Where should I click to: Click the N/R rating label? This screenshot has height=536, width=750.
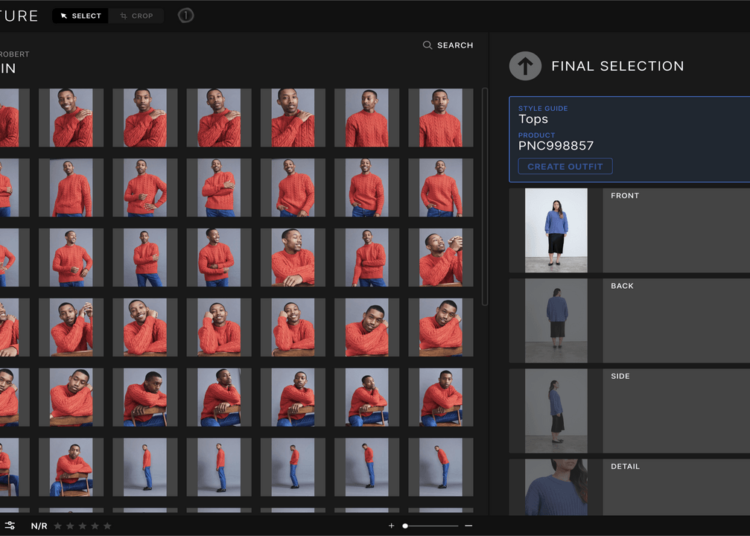[39, 526]
